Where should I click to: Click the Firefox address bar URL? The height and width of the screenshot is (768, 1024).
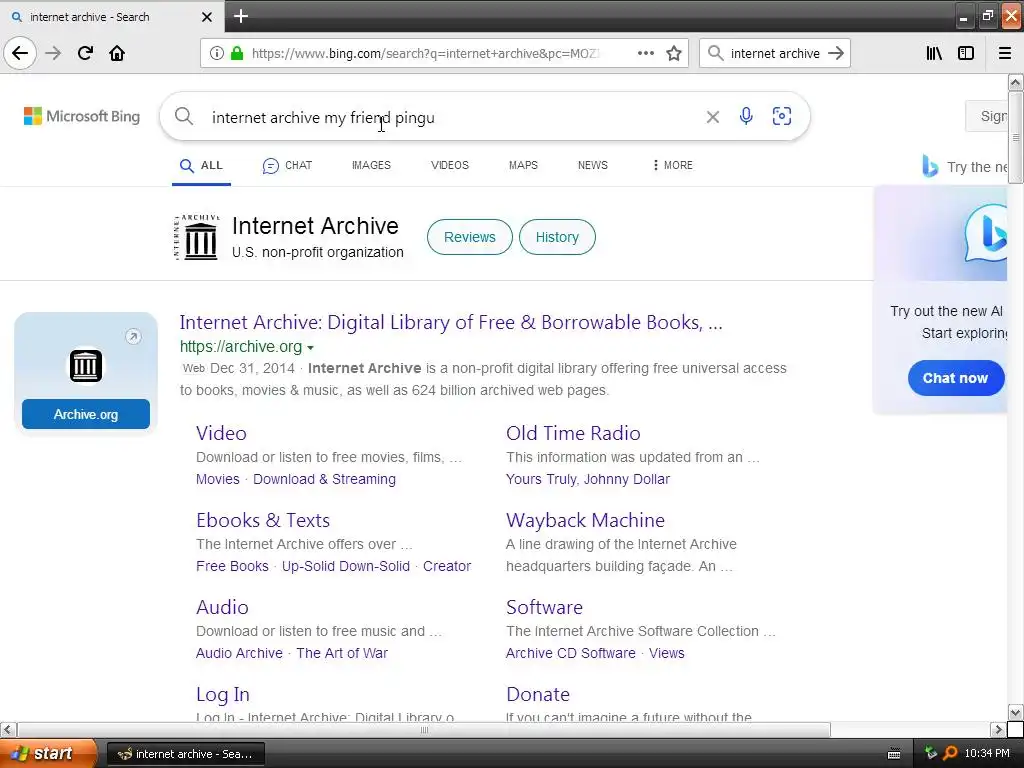[424, 53]
